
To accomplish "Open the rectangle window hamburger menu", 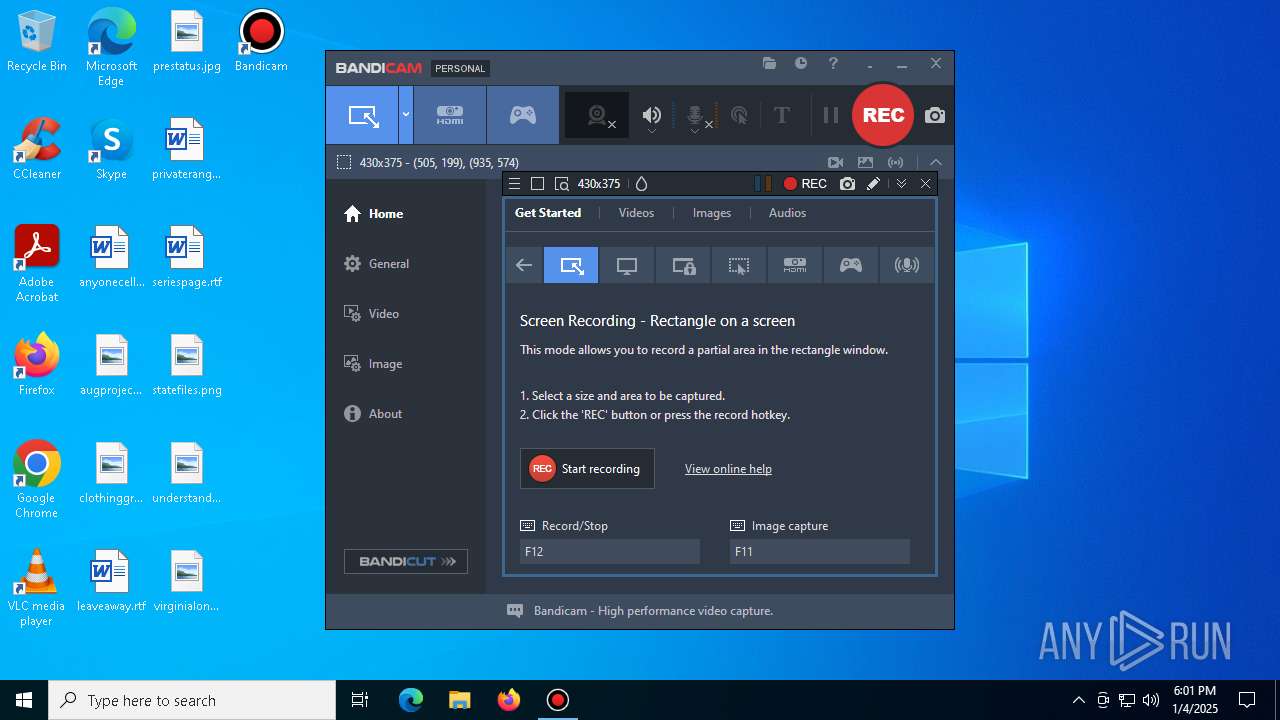I will pos(514,184).
